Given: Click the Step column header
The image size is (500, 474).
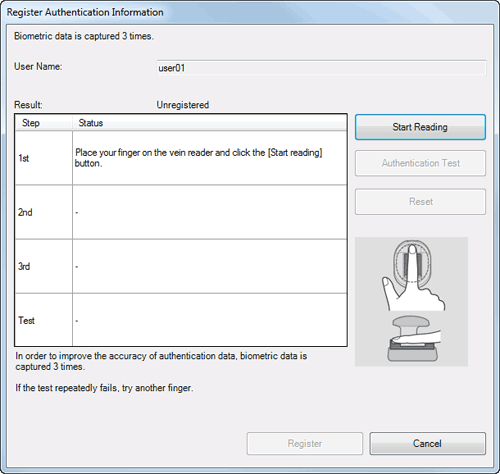Looking at the screenshot, I should coord(44,123).
